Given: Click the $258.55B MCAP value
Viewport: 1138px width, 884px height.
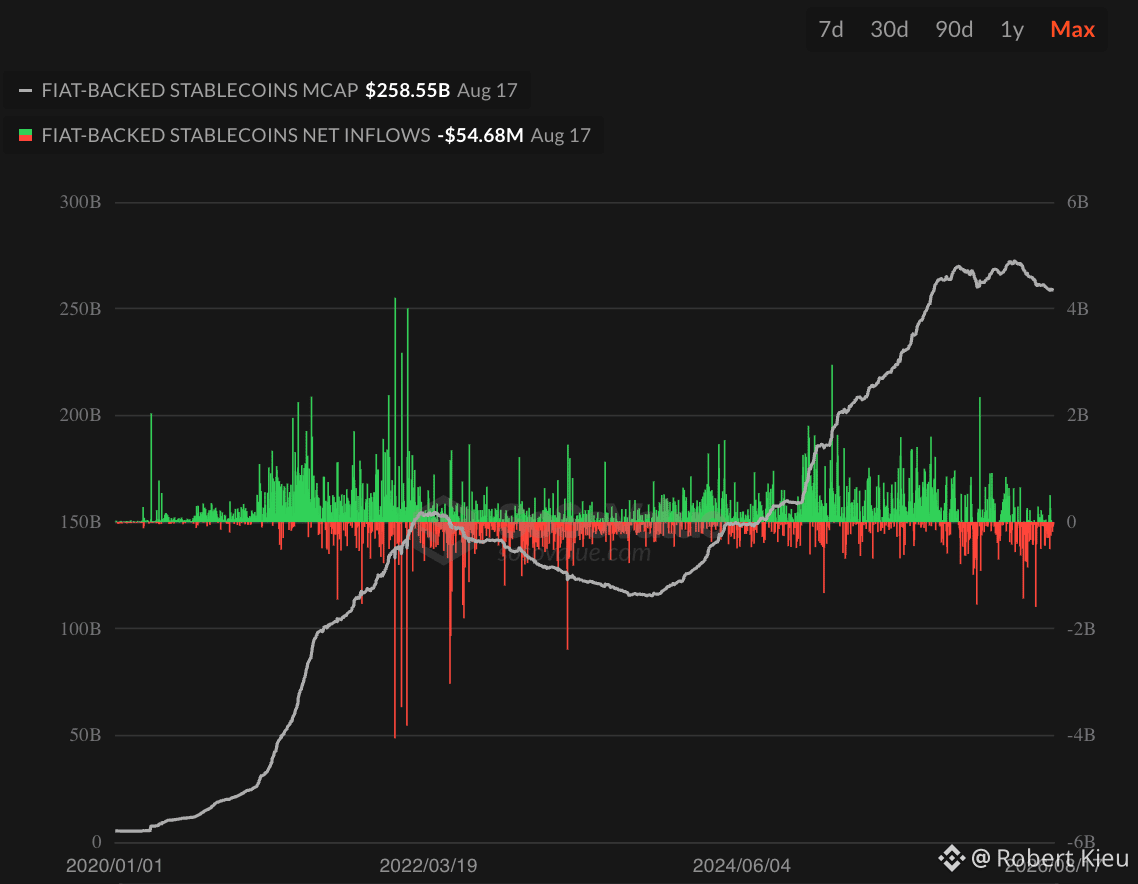Looking at the screenshot, I should click(407, 90).
